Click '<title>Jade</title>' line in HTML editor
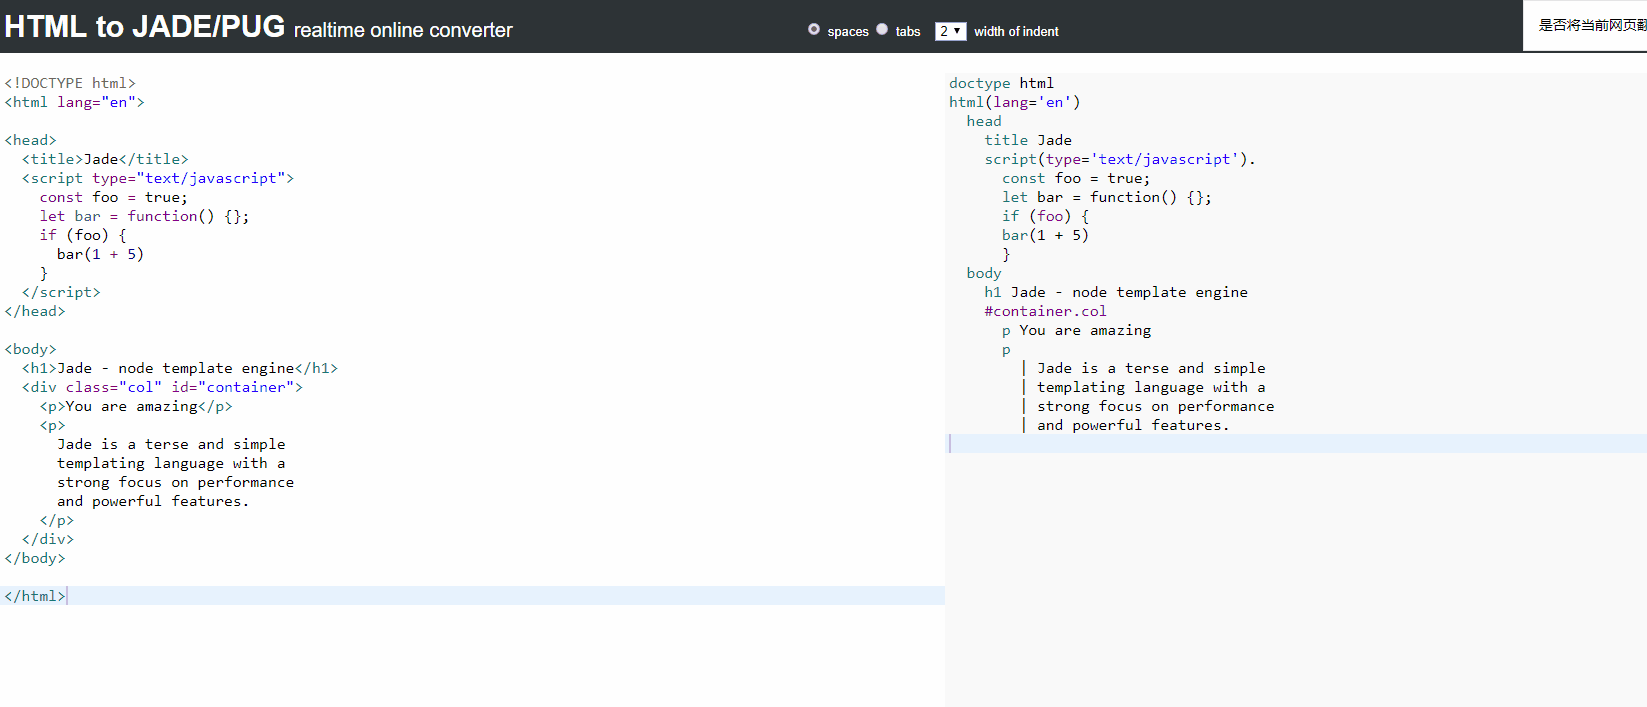1647x707 pixels. tap(105, 159)
